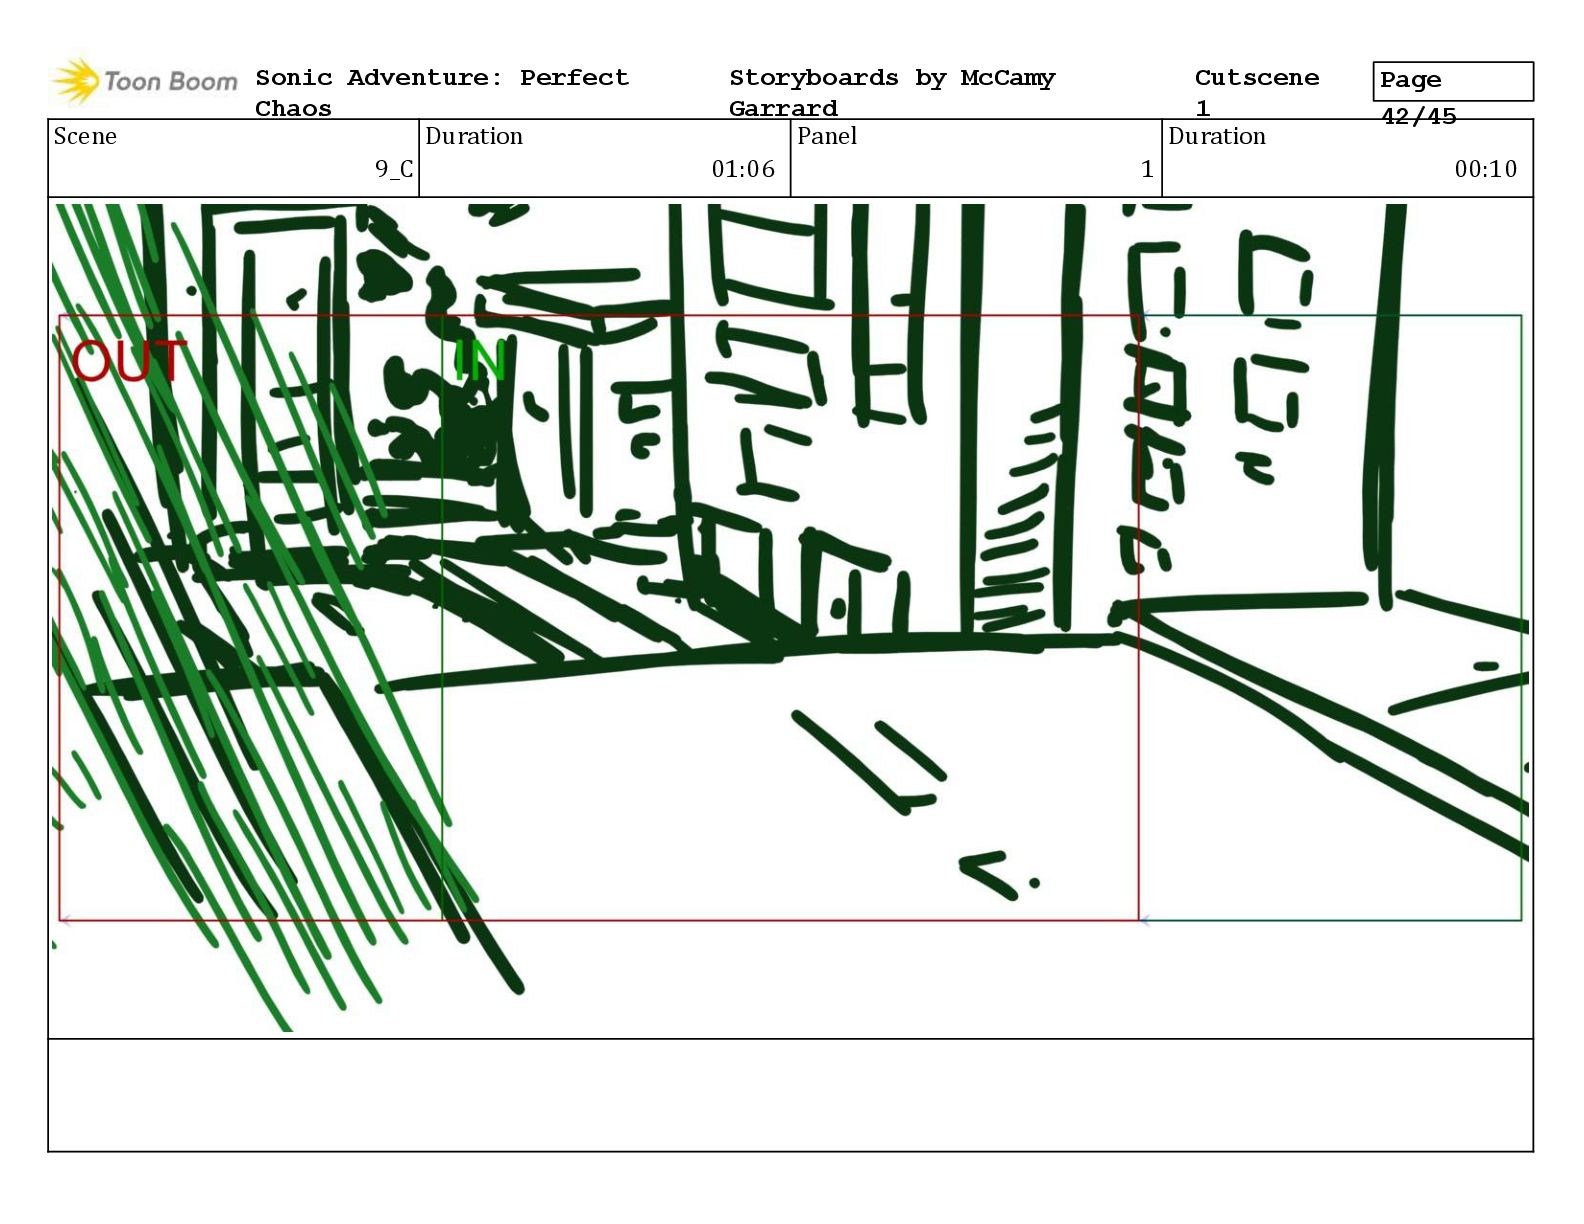Click the green 'IN' camera marker
Image resolution: width=1584 pixels, height=1224 pixels.
[x=480, y=361]
